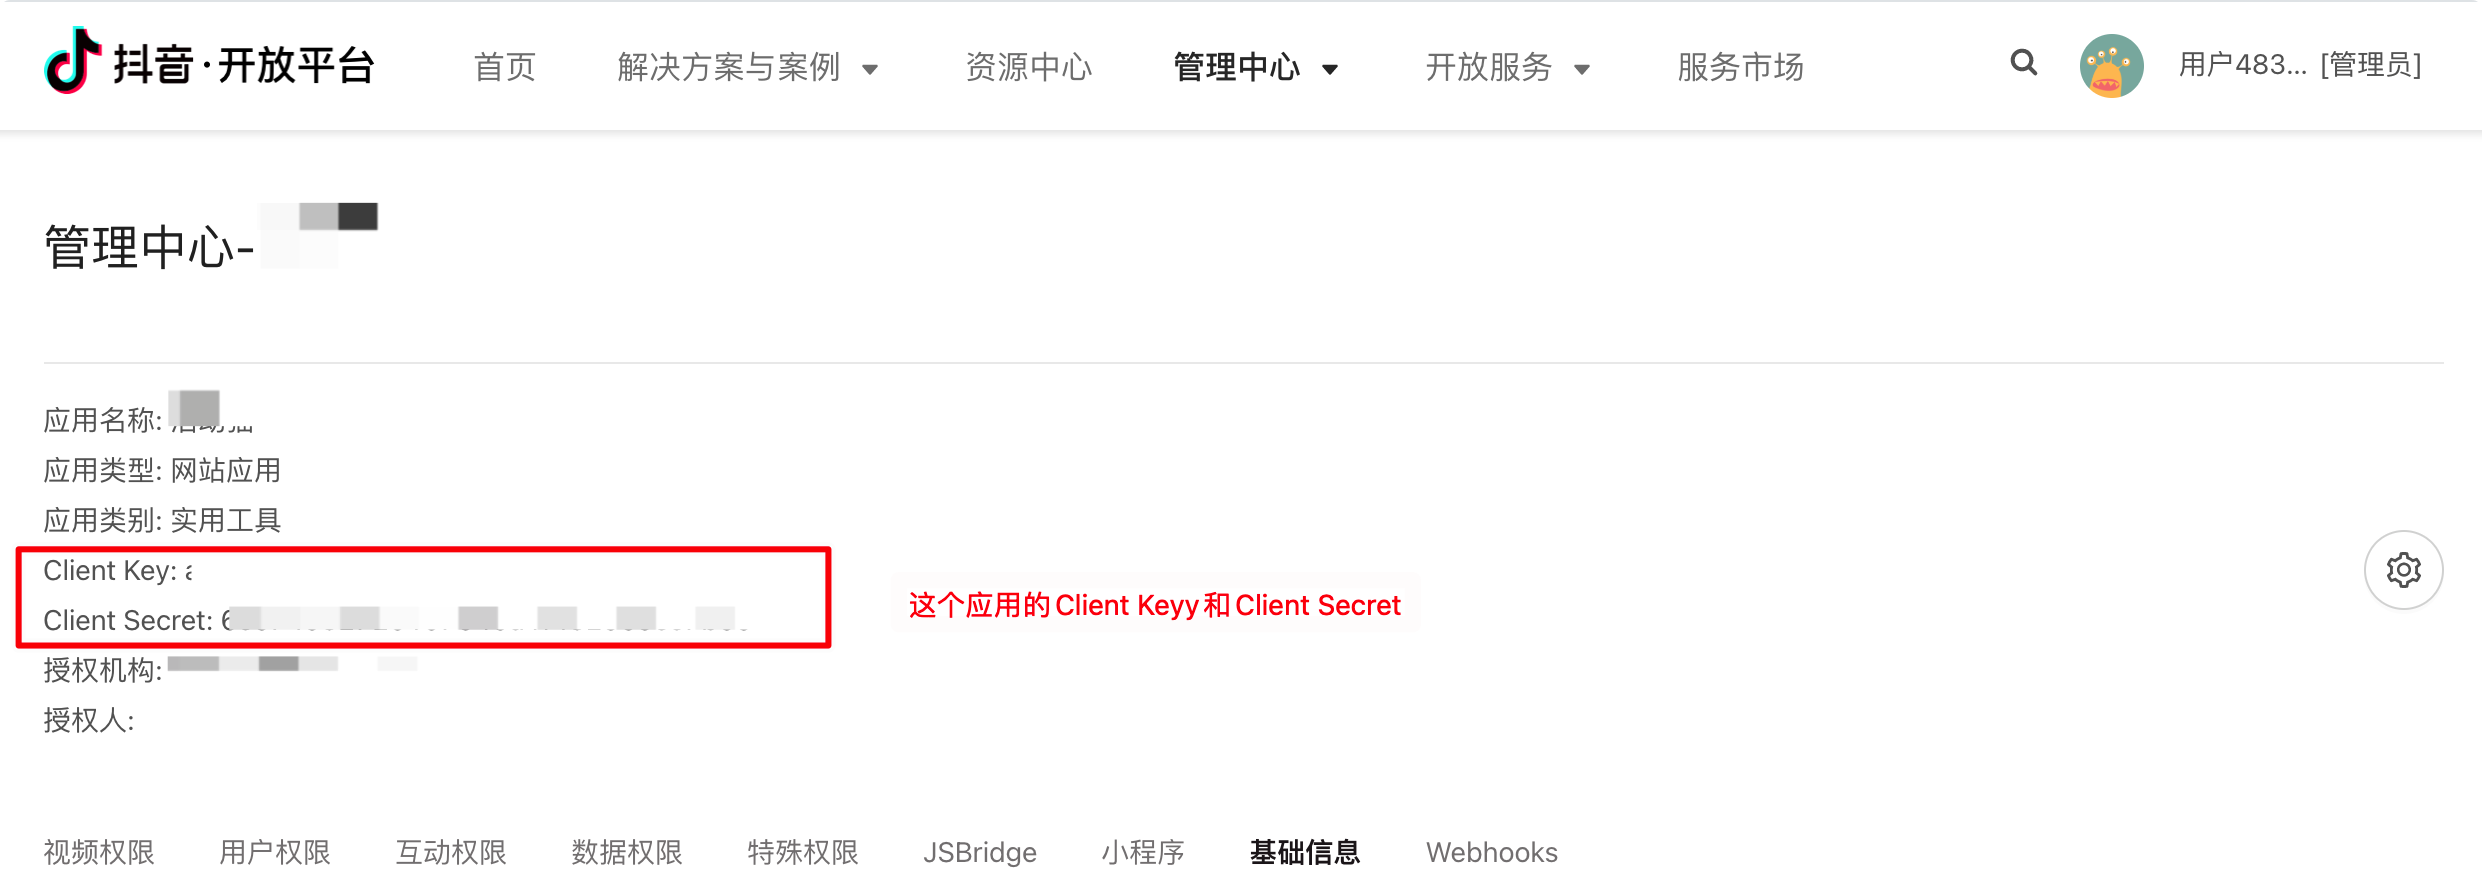Select the 互动权限 tab

pos(451,852)
